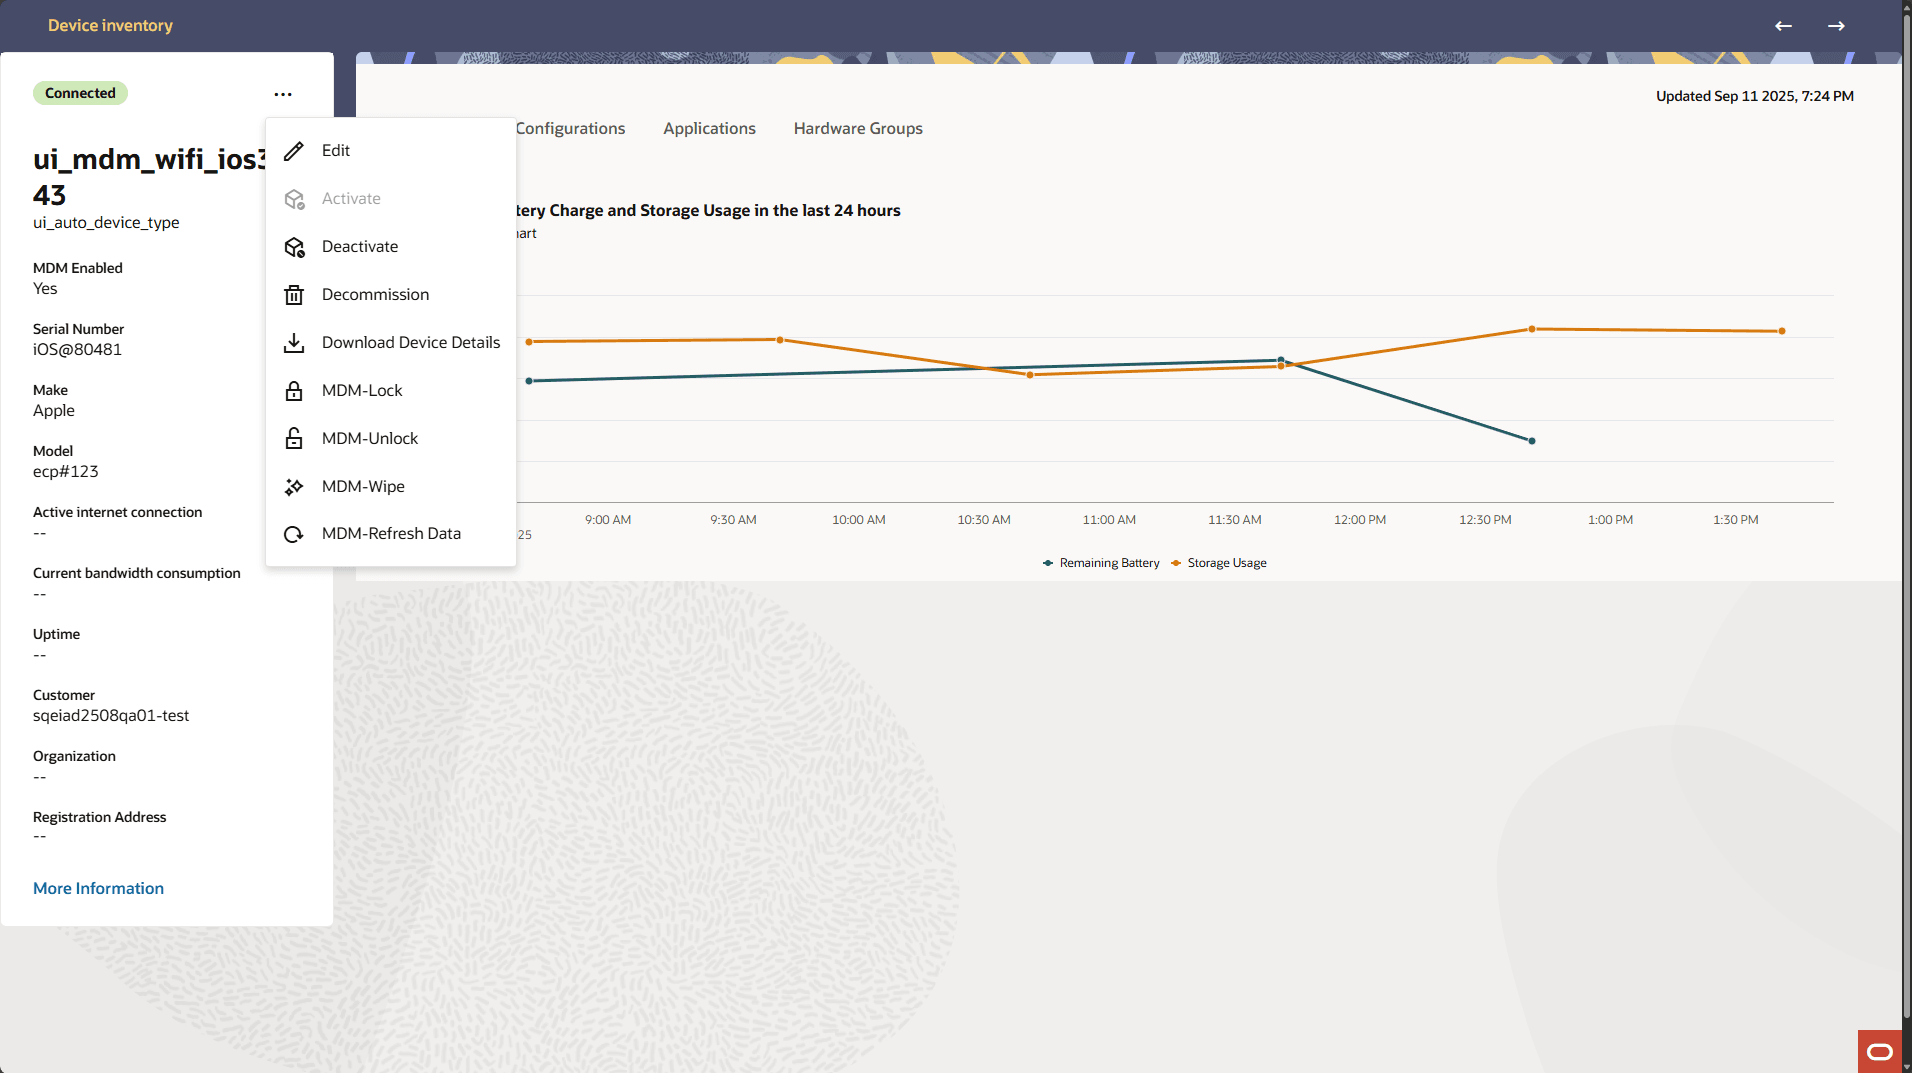1912x1073 pixels.
Task: Click the MDM-Wipe icon
Action: (x=293, y=486)
